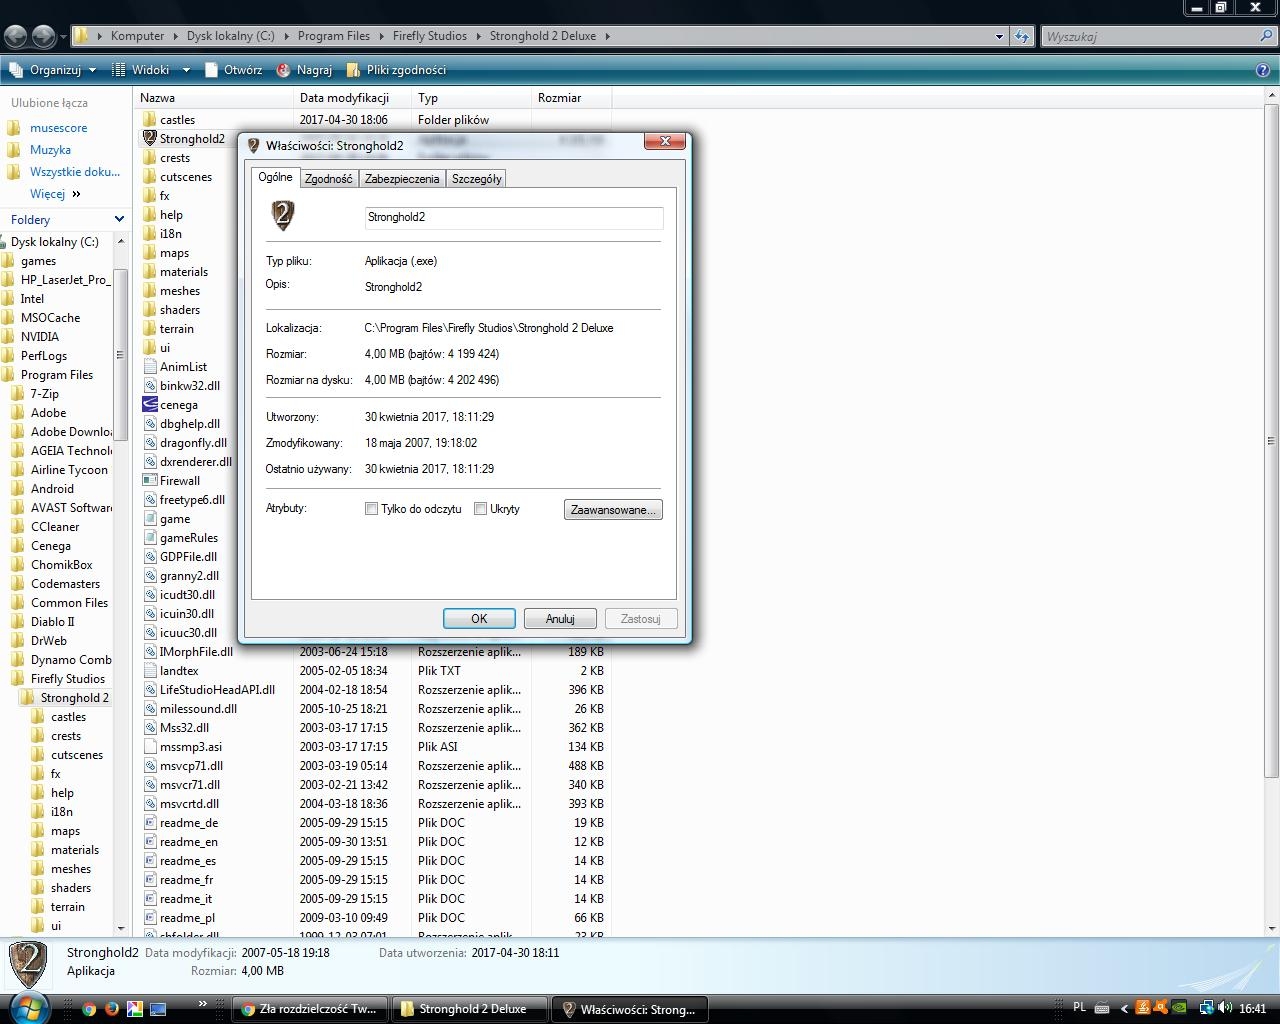Open the Explorer help question mark

pos(1263,70)
